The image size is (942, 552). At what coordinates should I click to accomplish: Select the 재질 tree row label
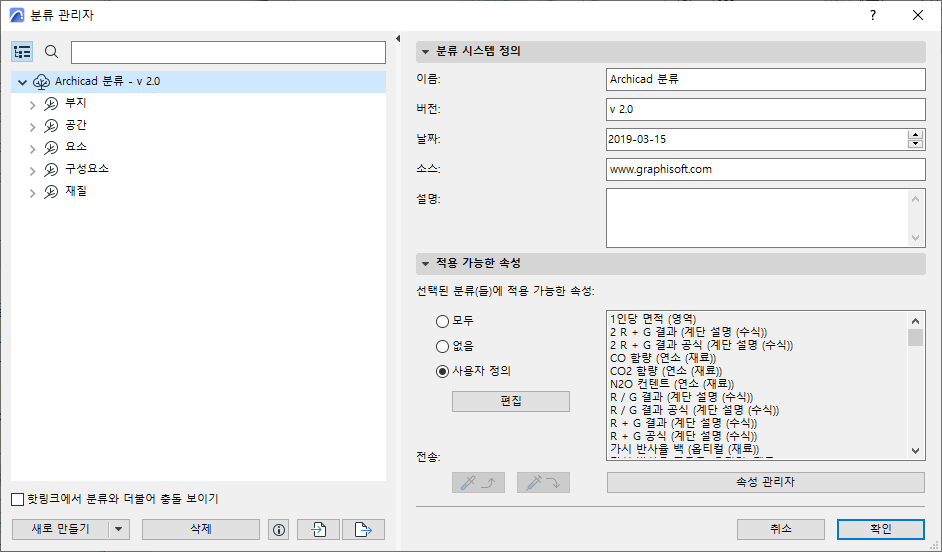pos(76,192)
